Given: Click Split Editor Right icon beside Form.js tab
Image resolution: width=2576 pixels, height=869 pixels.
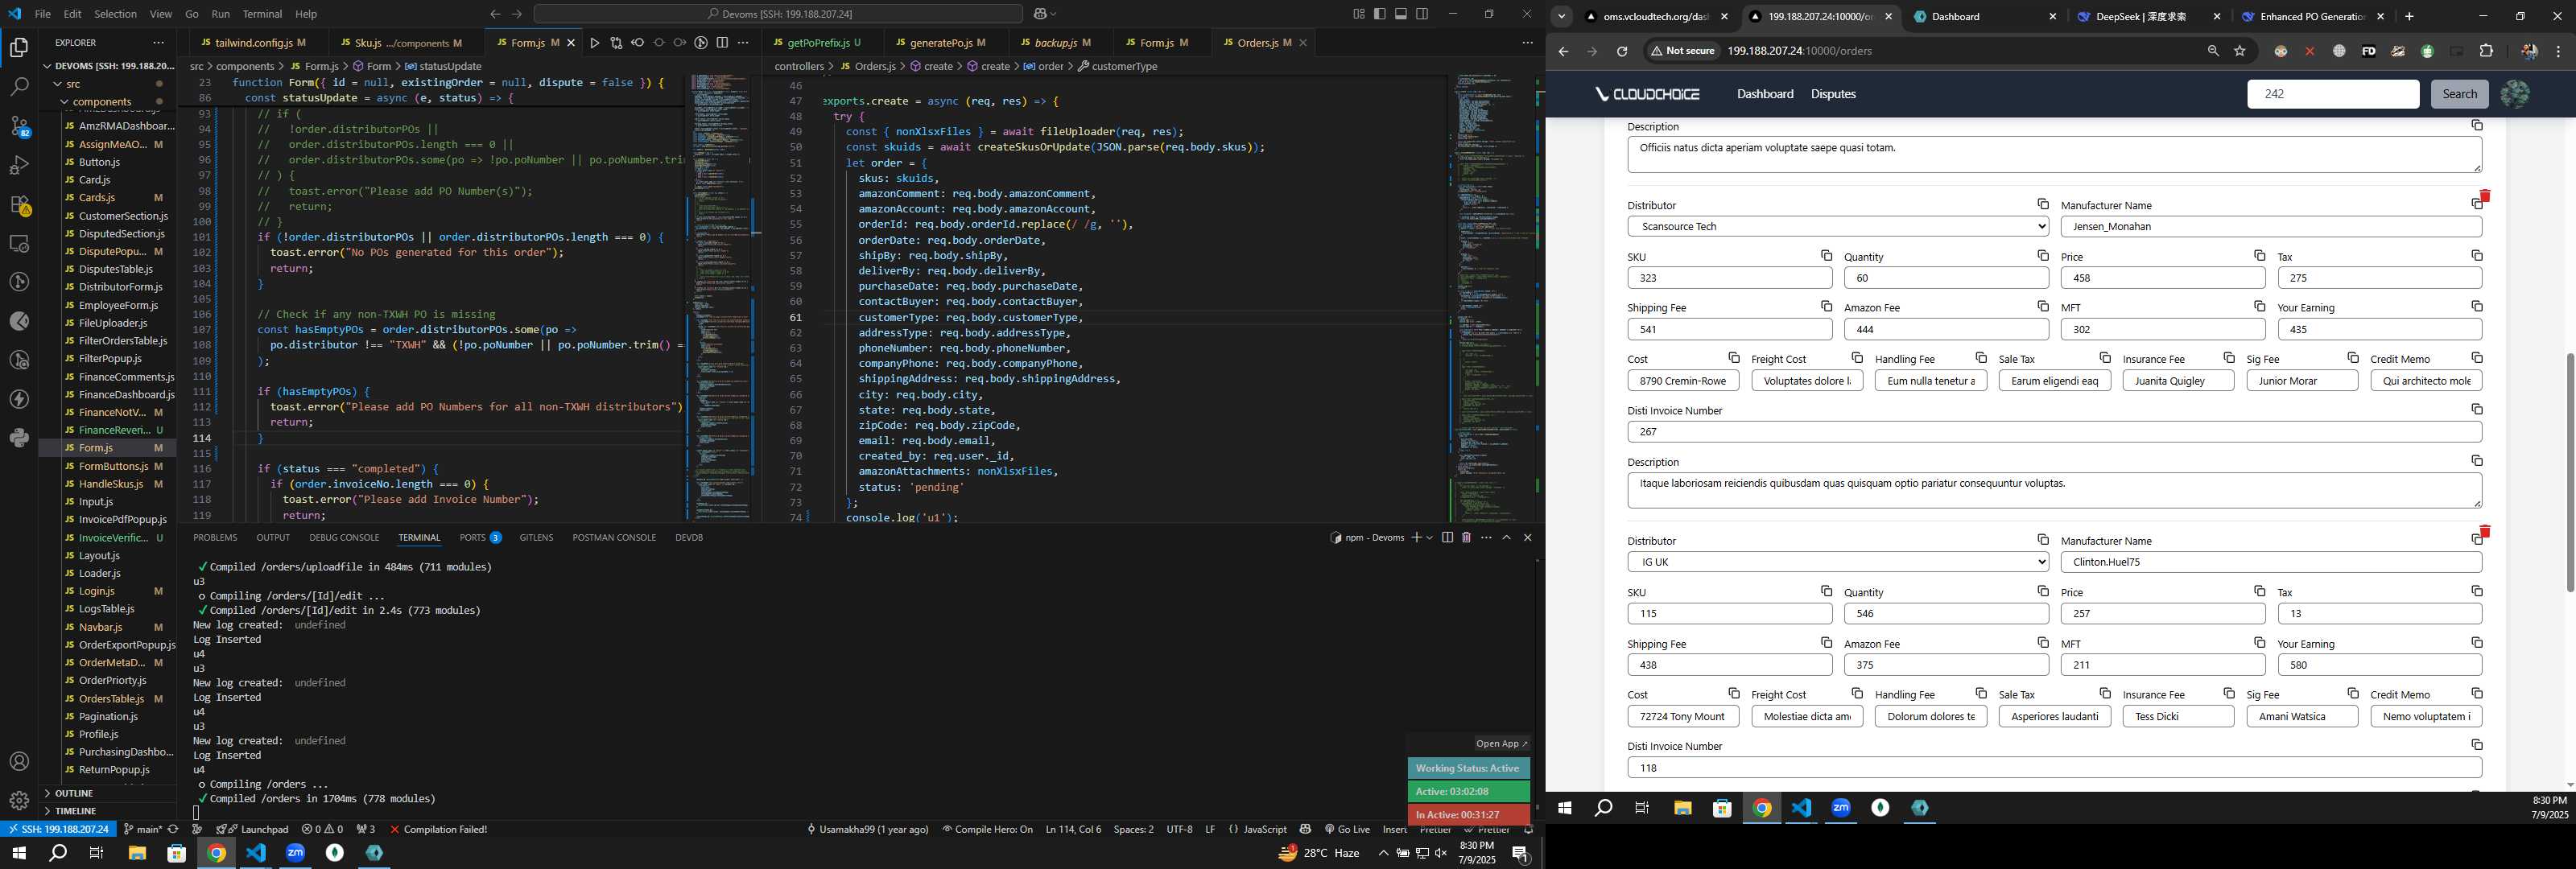Looking at the screenshot, I should [722, 43].
